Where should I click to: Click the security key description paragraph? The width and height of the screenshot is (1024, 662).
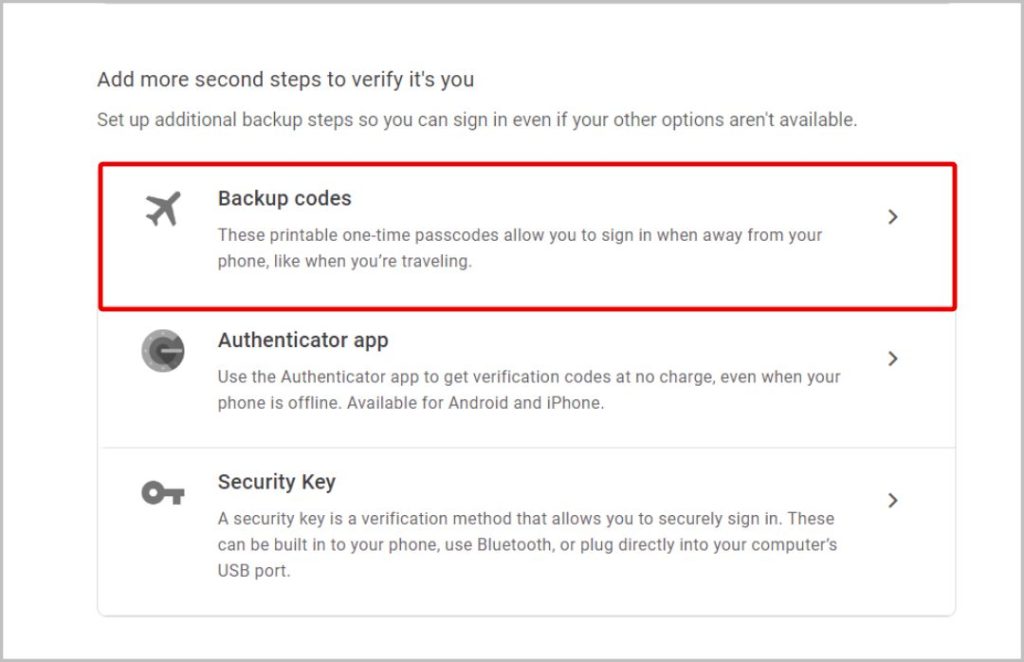[528, 544]
